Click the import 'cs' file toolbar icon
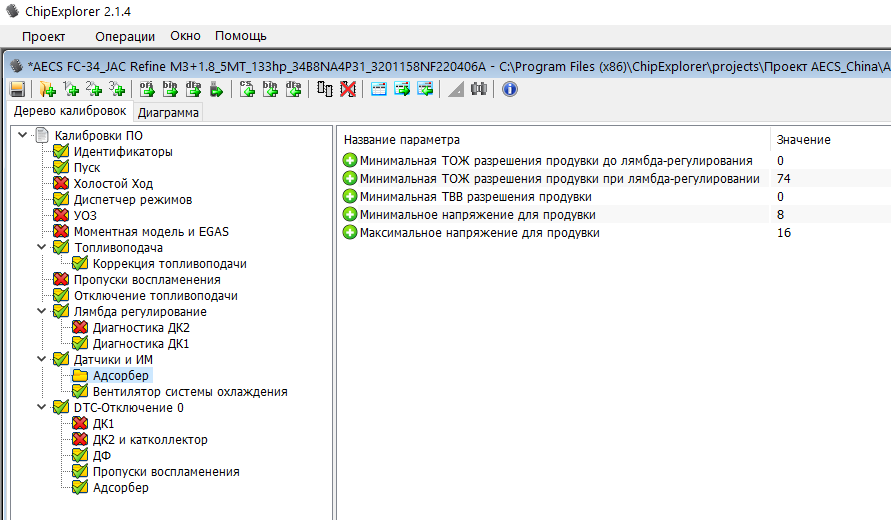The width and height of the screenshot is (891, 520). tap(247, 89)
